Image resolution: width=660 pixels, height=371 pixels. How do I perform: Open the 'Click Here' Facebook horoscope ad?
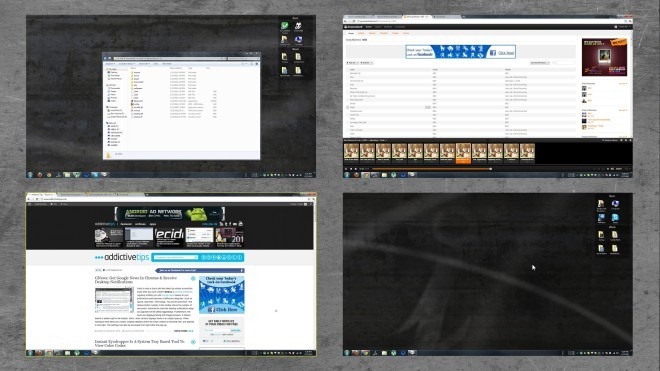(221, 294)
